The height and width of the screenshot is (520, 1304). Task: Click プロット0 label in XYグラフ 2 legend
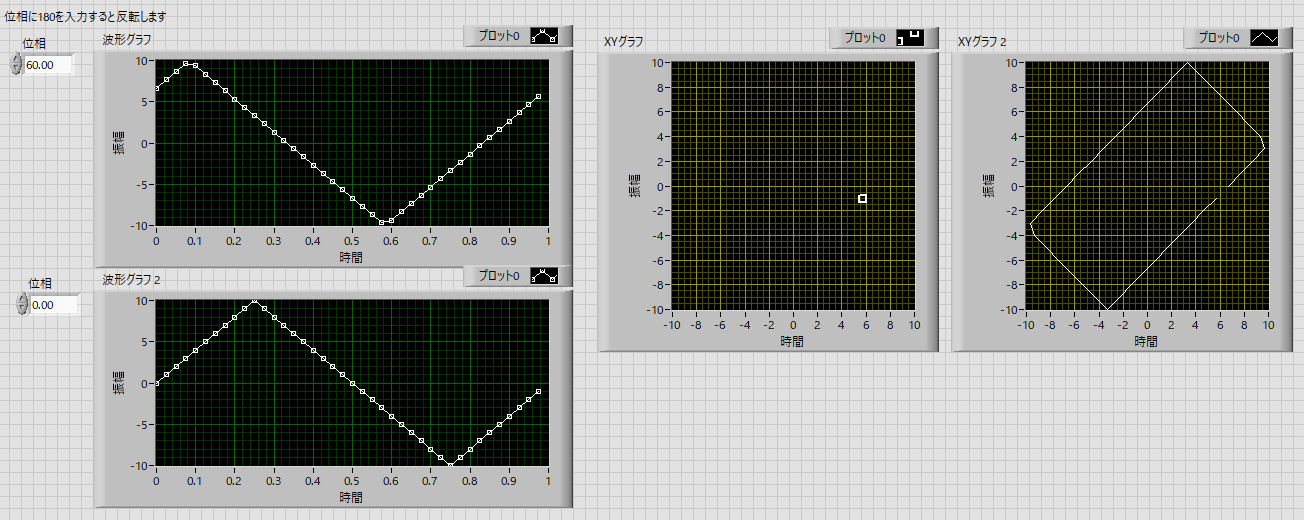[1220, 38]
